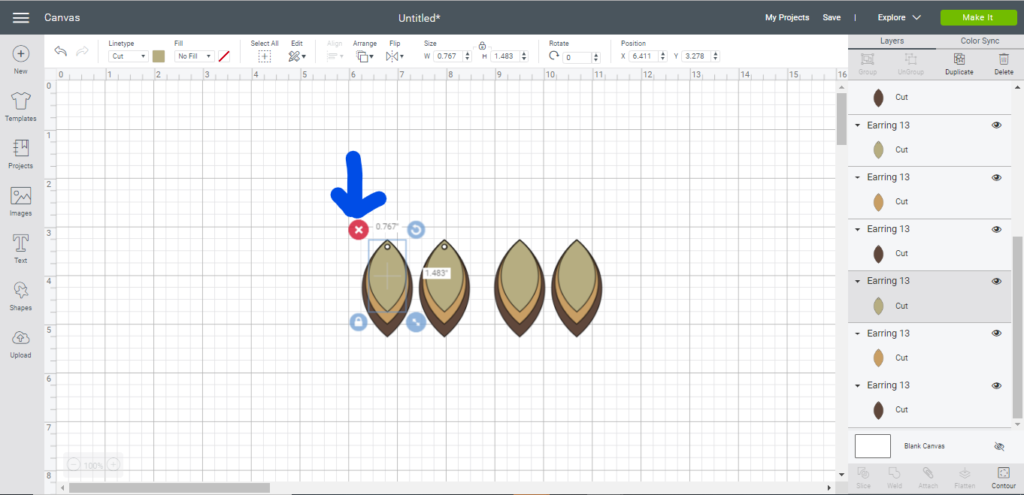Open the Edit scissors tool
Viewport: 1024px width, 495px height.
pos(296,57)
